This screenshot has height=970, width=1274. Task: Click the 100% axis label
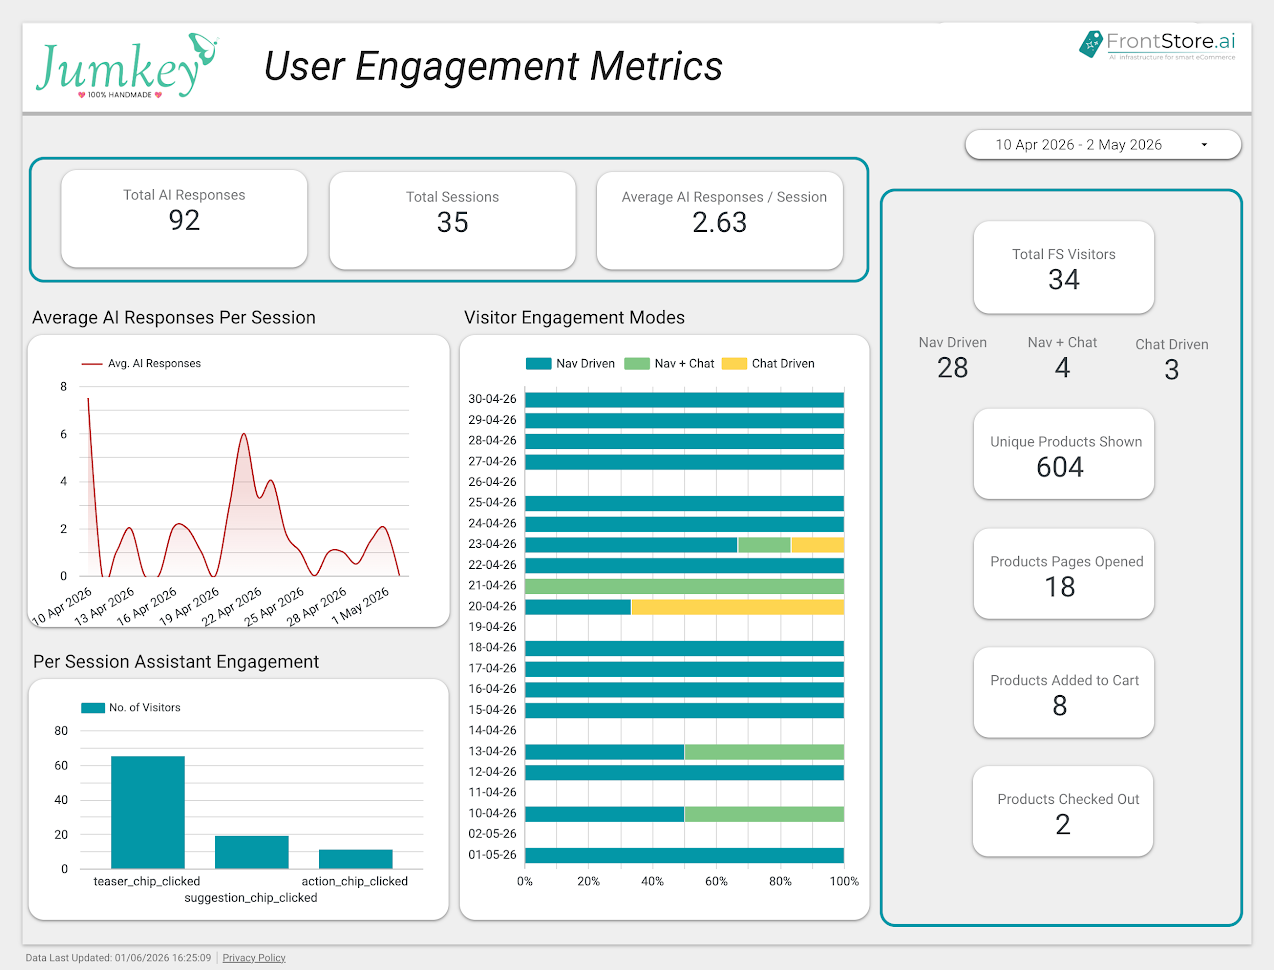(x=844, y=882)
